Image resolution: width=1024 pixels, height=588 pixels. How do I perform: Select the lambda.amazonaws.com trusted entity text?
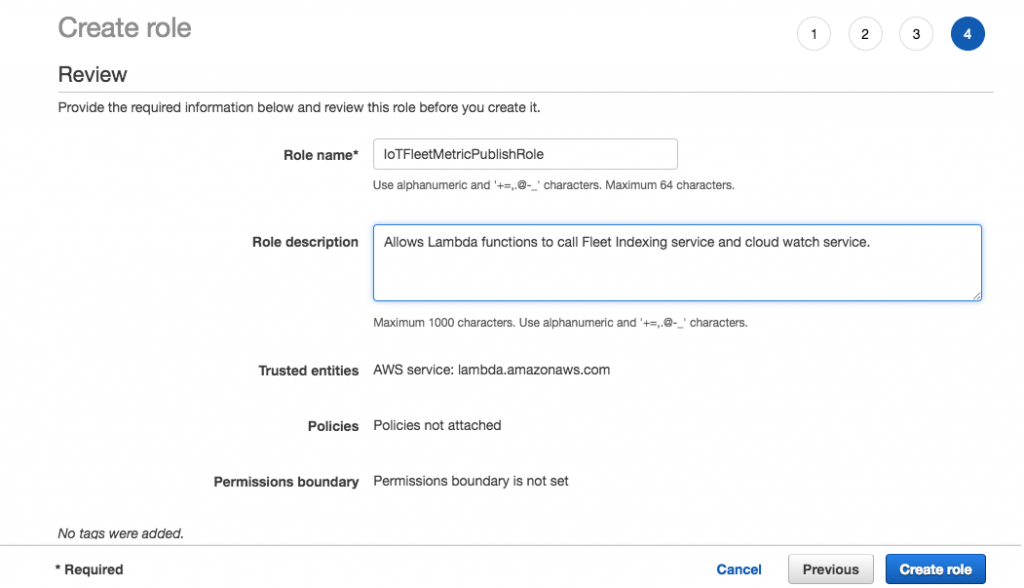534,370
